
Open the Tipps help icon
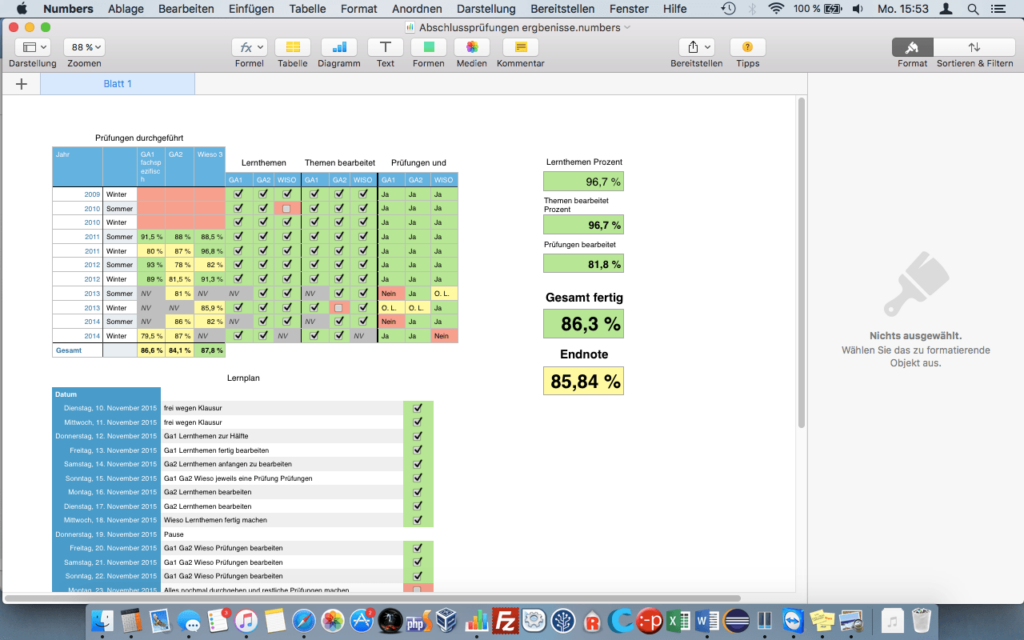click(748, 48)
